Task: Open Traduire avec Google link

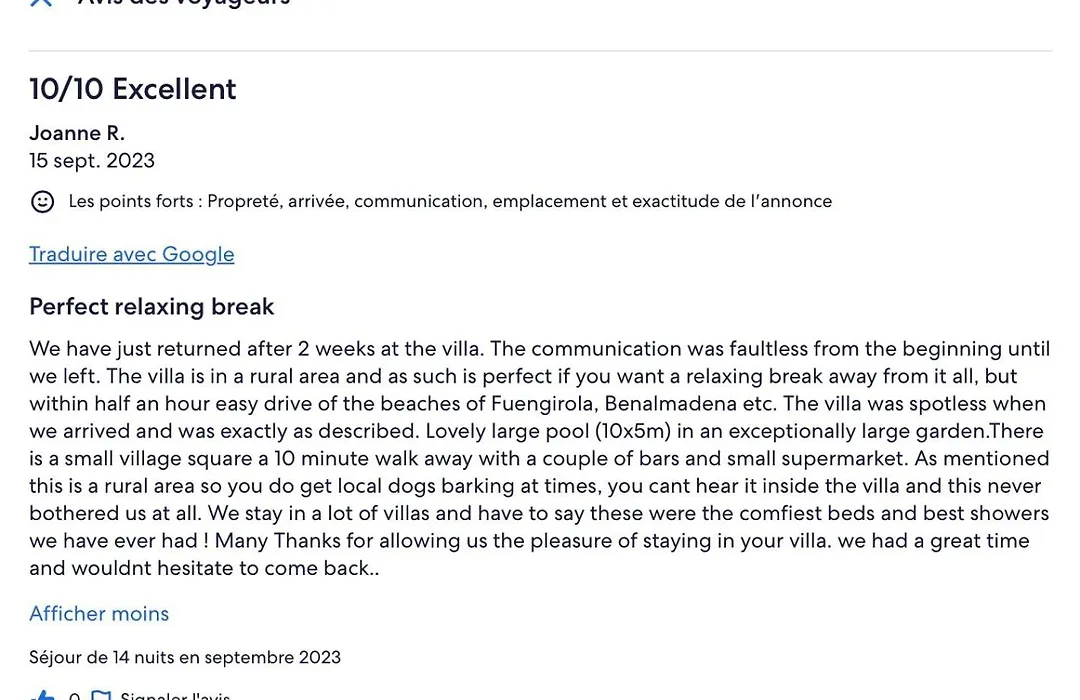Action: pyautogui.click(x=132, y=254)
